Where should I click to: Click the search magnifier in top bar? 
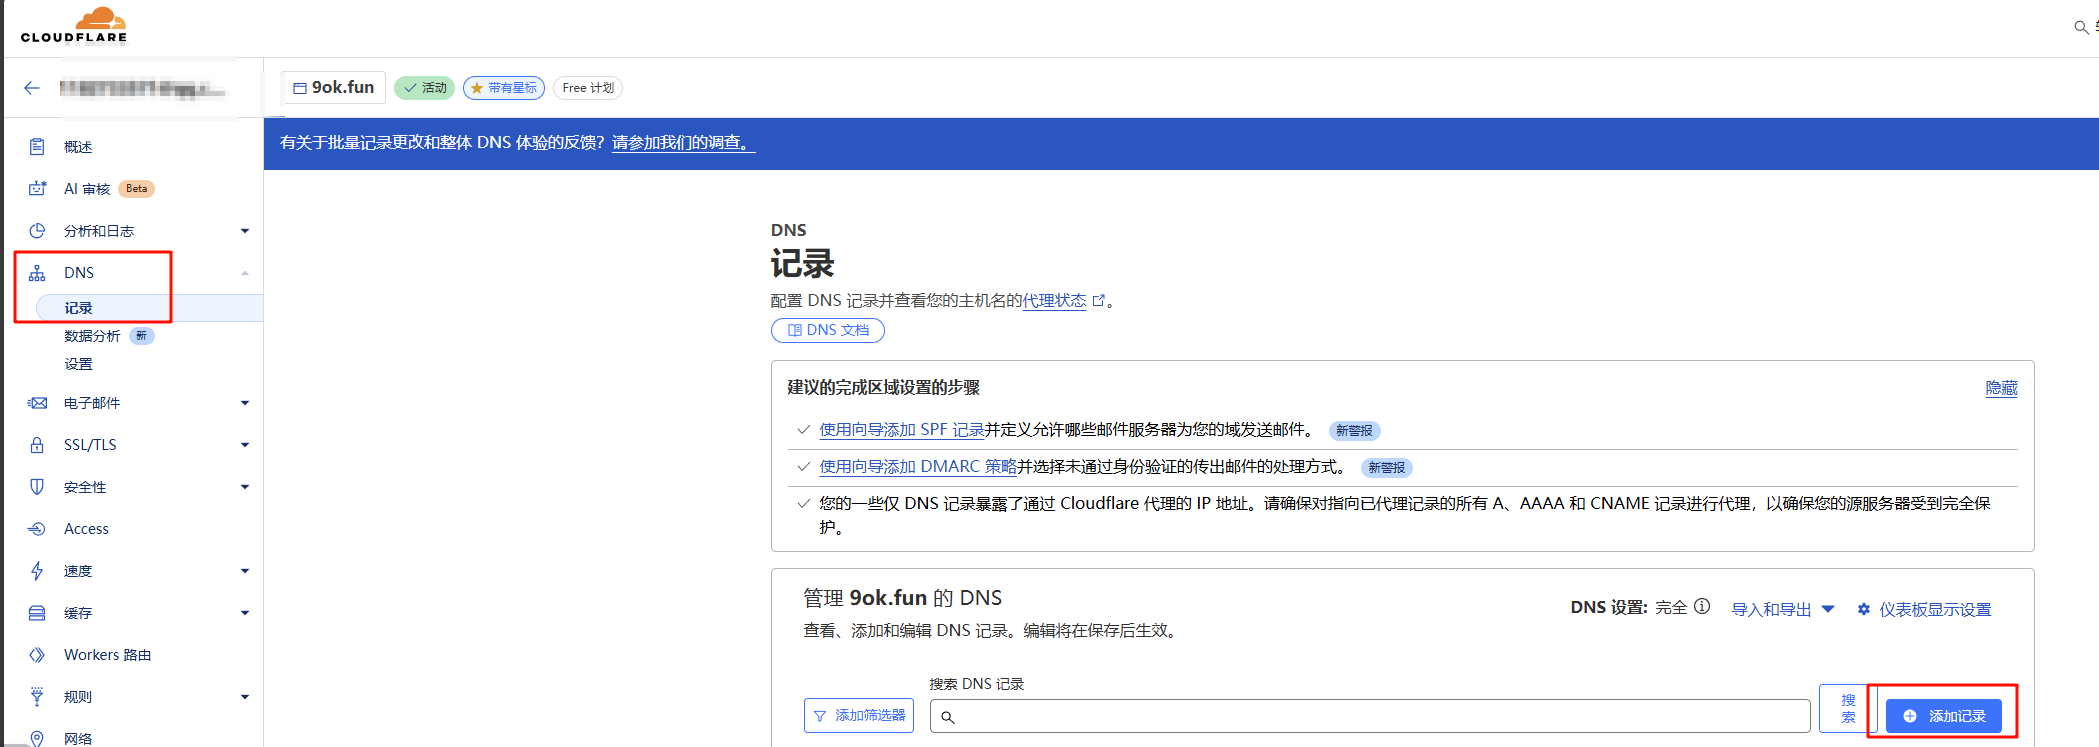coord(2081,27)
